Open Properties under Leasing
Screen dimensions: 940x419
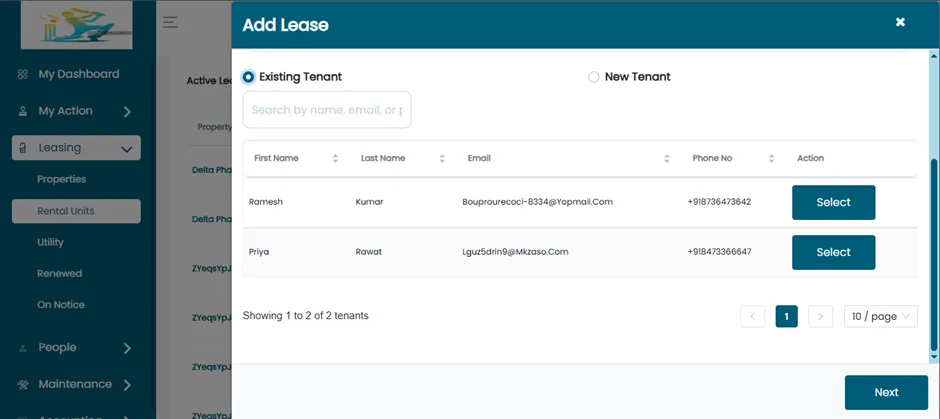(61, 179)
